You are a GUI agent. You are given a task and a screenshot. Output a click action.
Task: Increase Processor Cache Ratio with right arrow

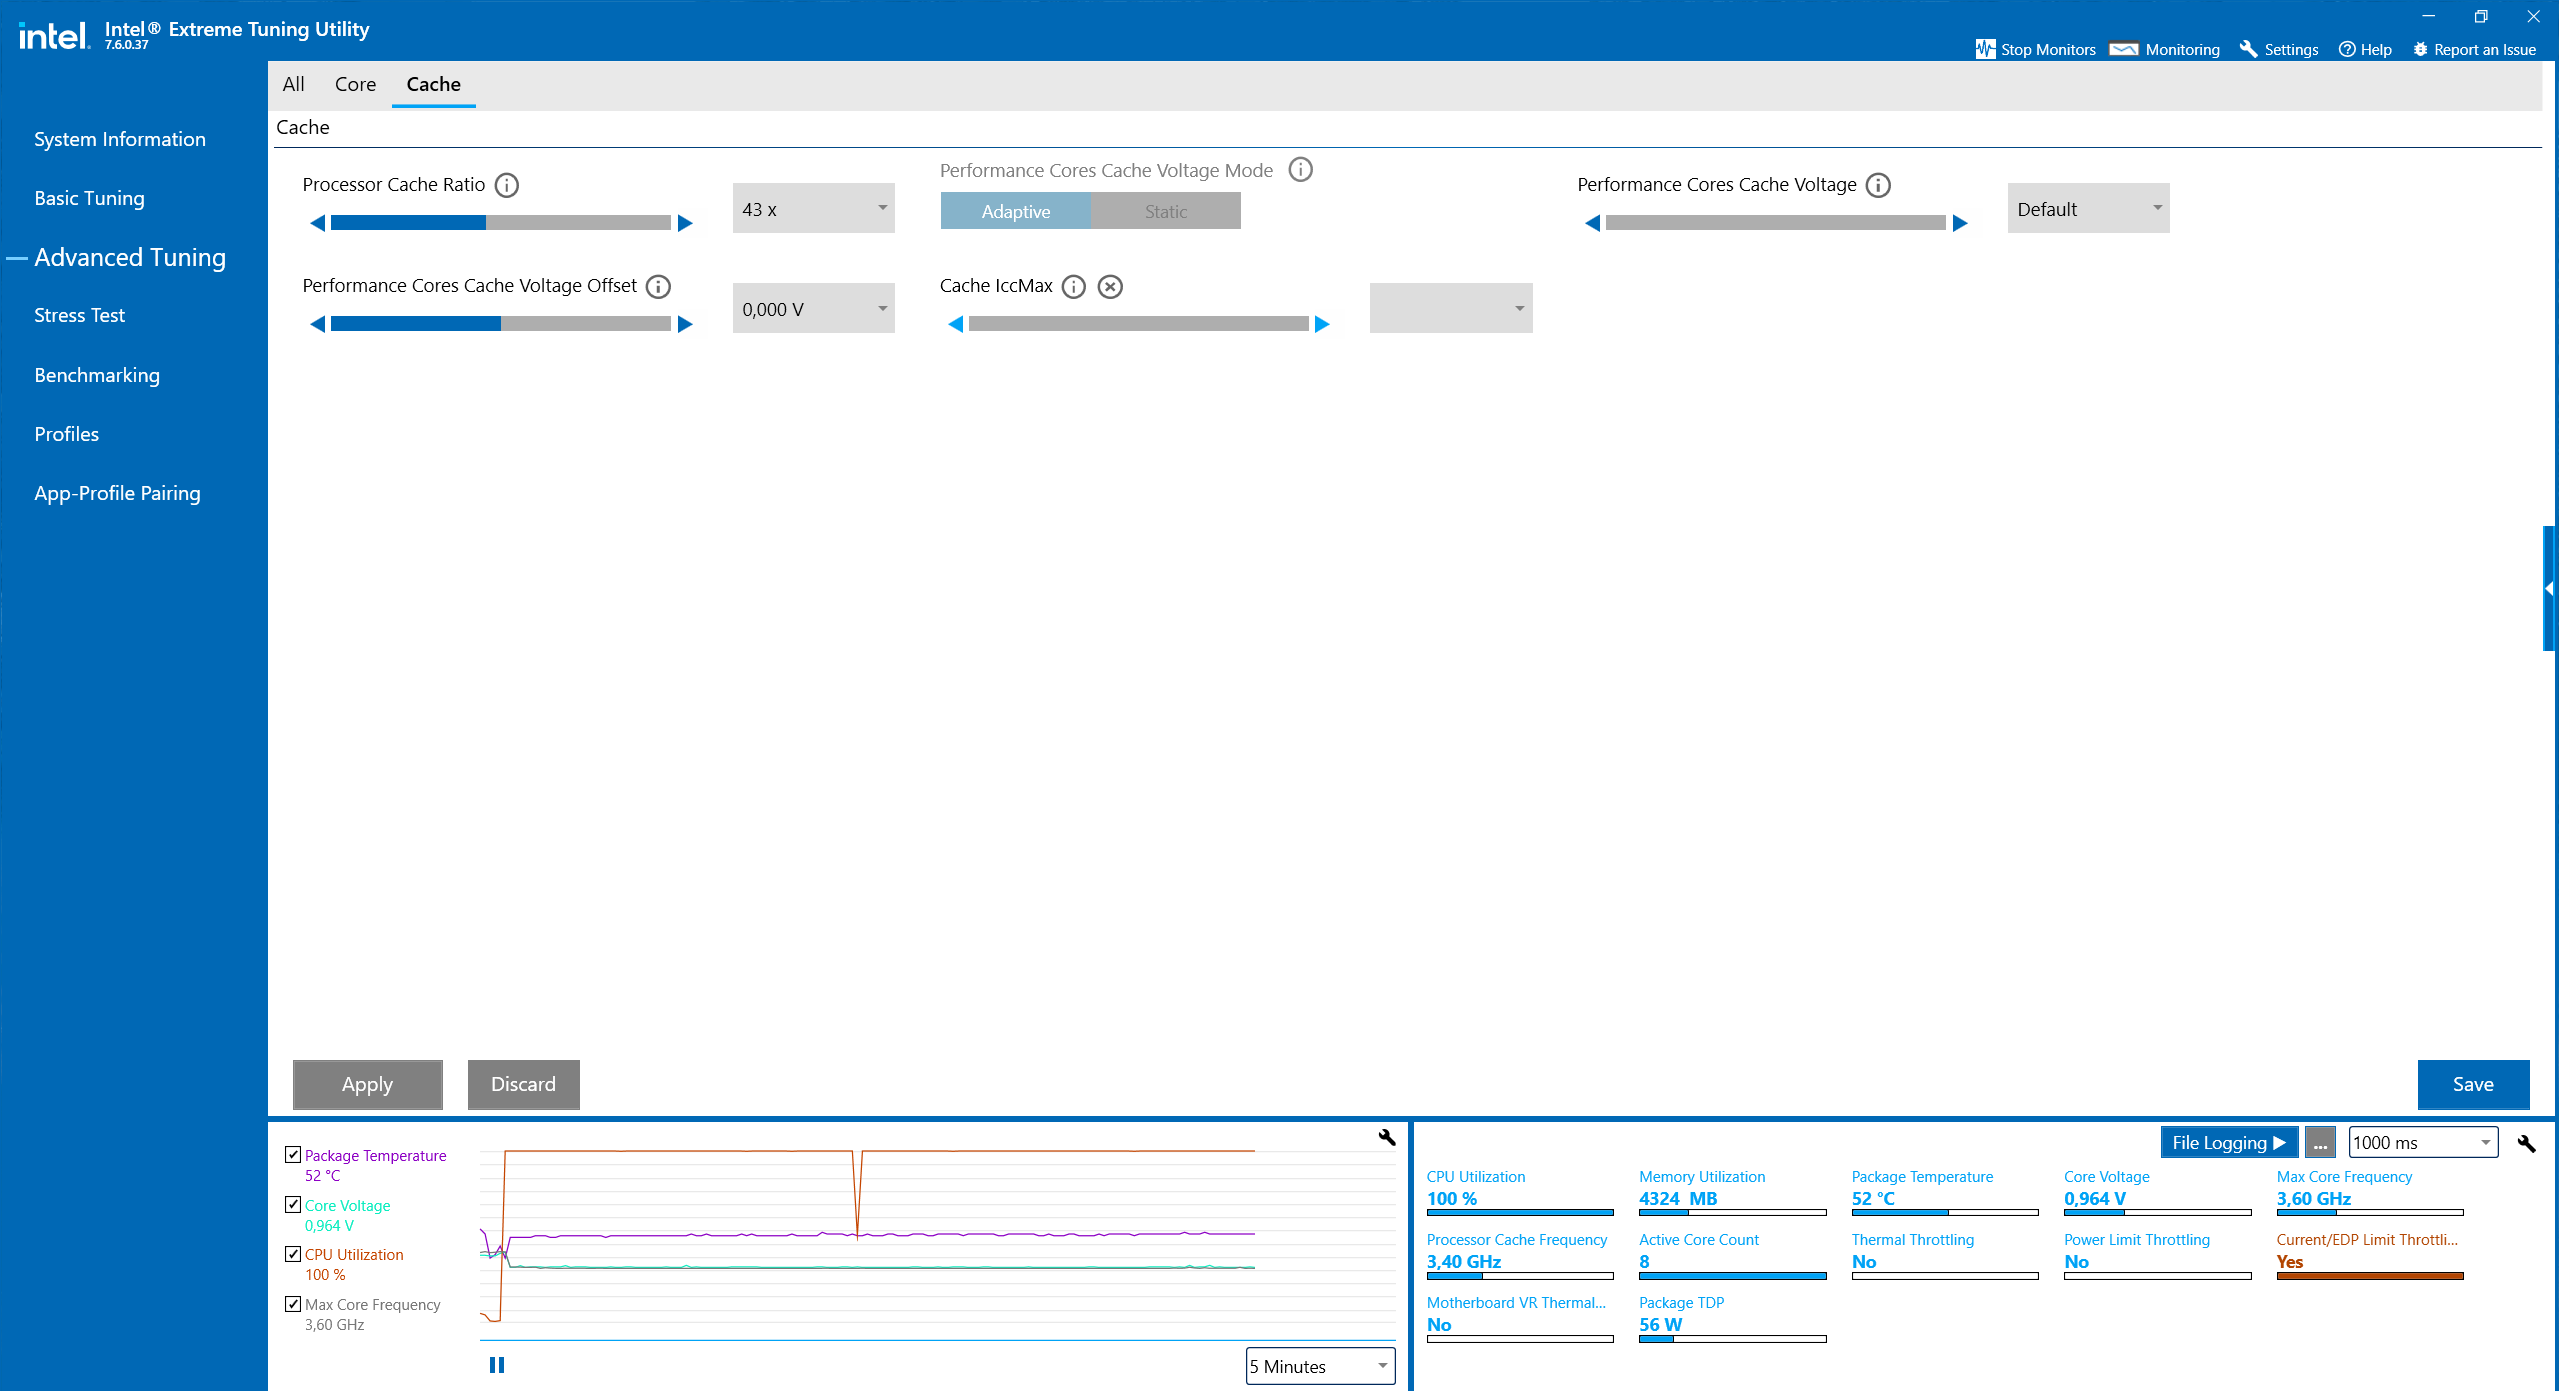[x=685, y=223]
